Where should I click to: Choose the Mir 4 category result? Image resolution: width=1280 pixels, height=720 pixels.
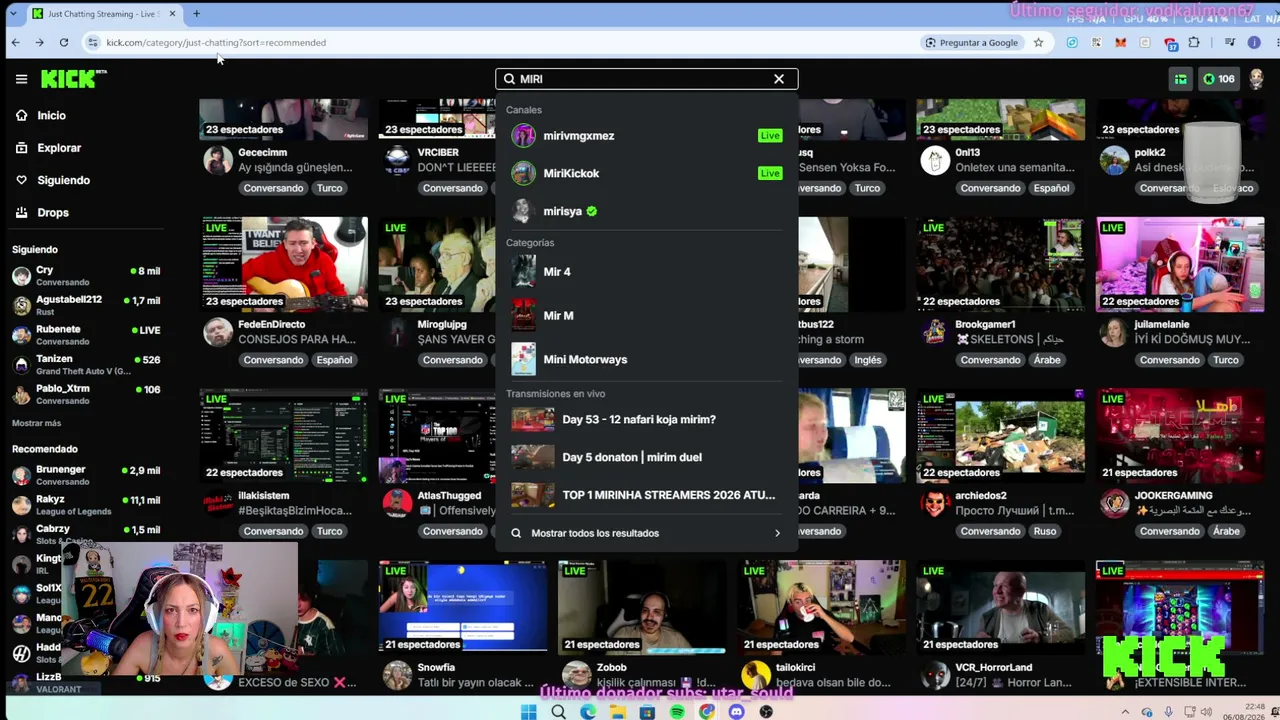tap(646, 272)
